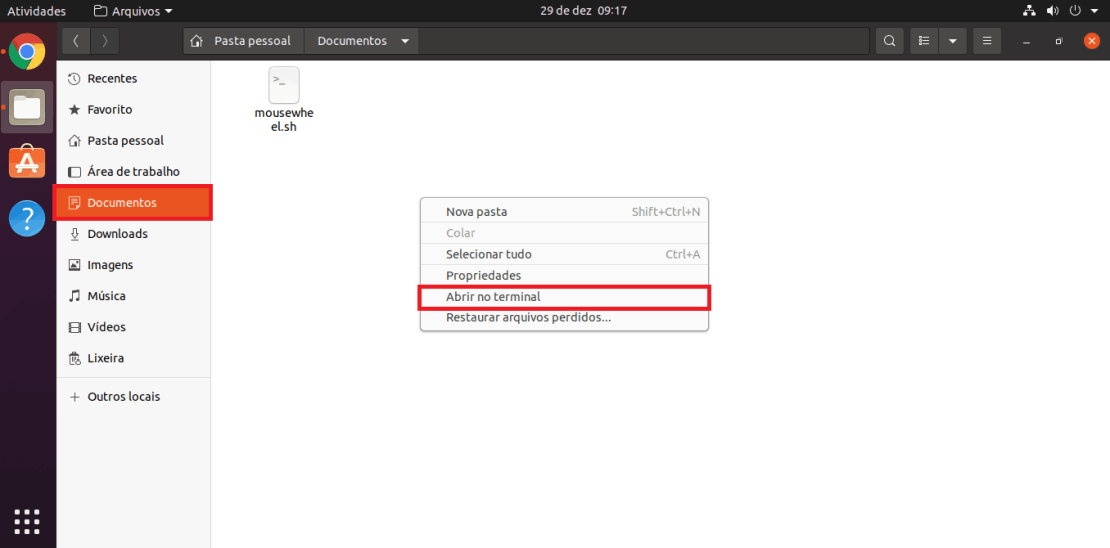1110x548 pixels.
Task: Click the search magnifier icon
Action: pyautogui.click(x=889, y=41)
